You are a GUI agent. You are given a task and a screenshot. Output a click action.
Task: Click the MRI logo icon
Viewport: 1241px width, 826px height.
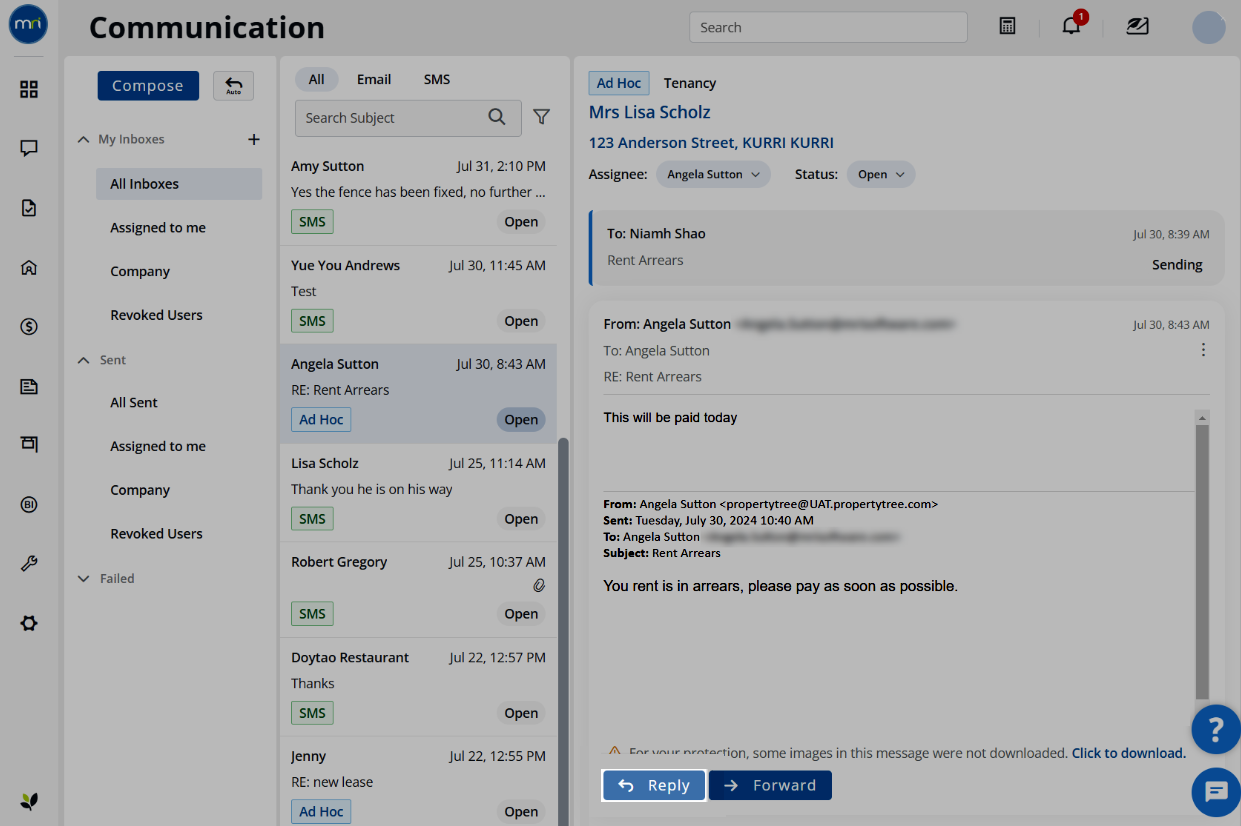click(28, 25)
